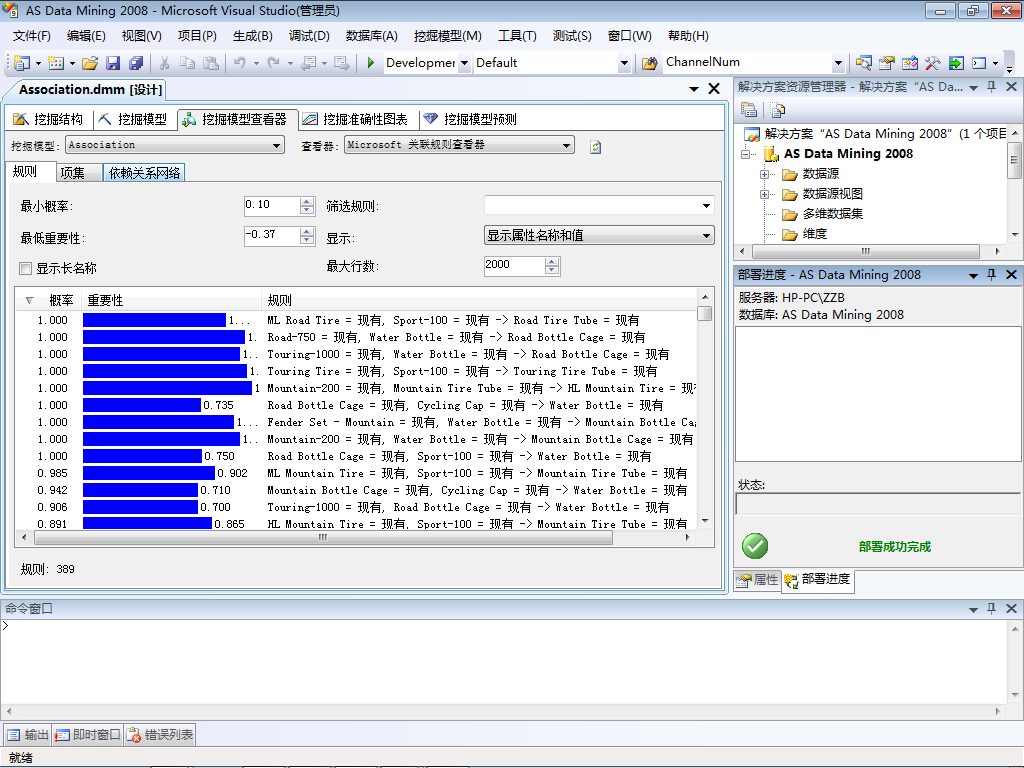This screenshot has height=768, width=1024.
Task: Switch to the 依赖关系网络 tab
Action: tap(144, 173)
